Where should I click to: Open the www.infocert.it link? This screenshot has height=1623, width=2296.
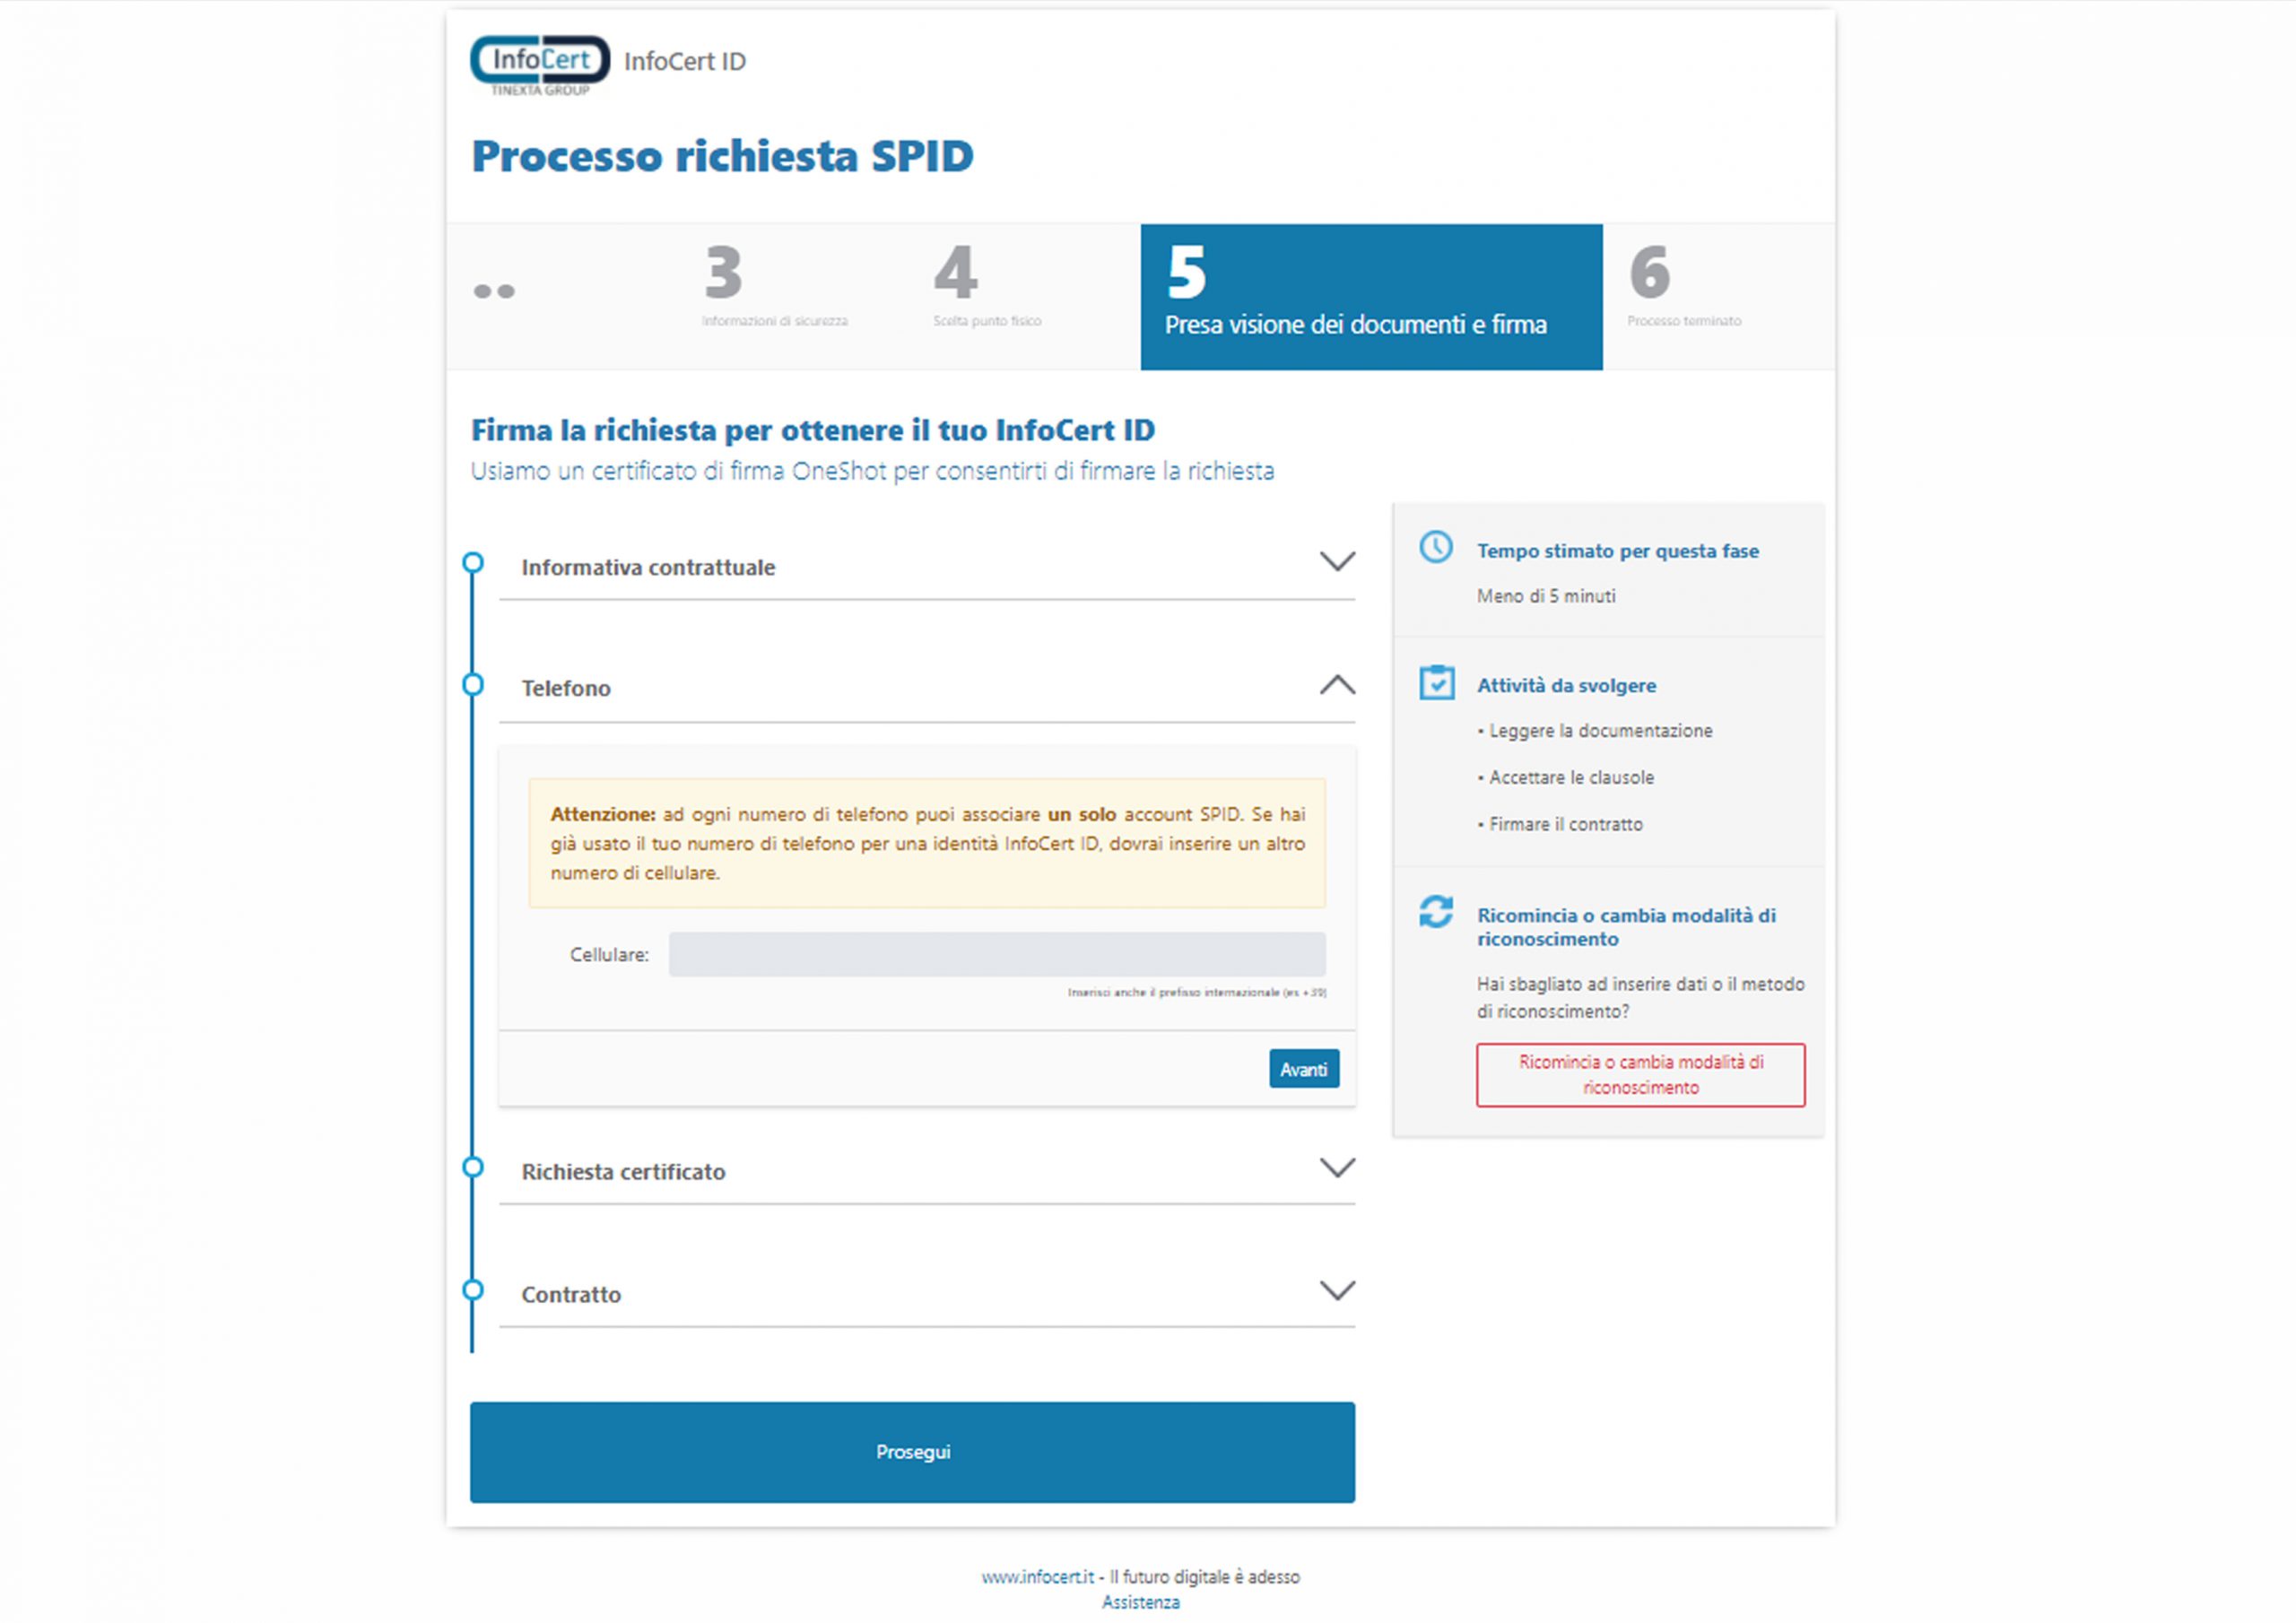tap(1037, 1577)
